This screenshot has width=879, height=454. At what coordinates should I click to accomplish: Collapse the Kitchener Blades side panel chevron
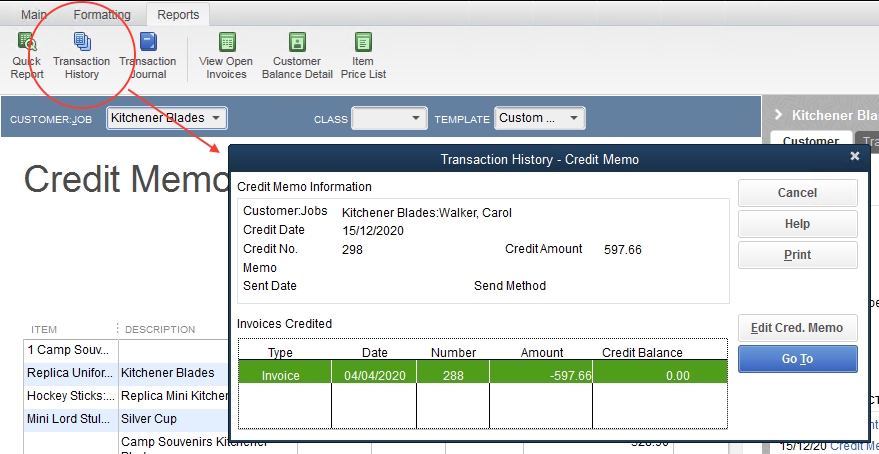778,115
